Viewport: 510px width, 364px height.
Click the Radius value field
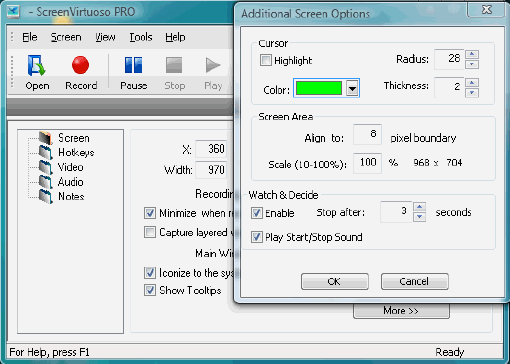coord(449,59)
